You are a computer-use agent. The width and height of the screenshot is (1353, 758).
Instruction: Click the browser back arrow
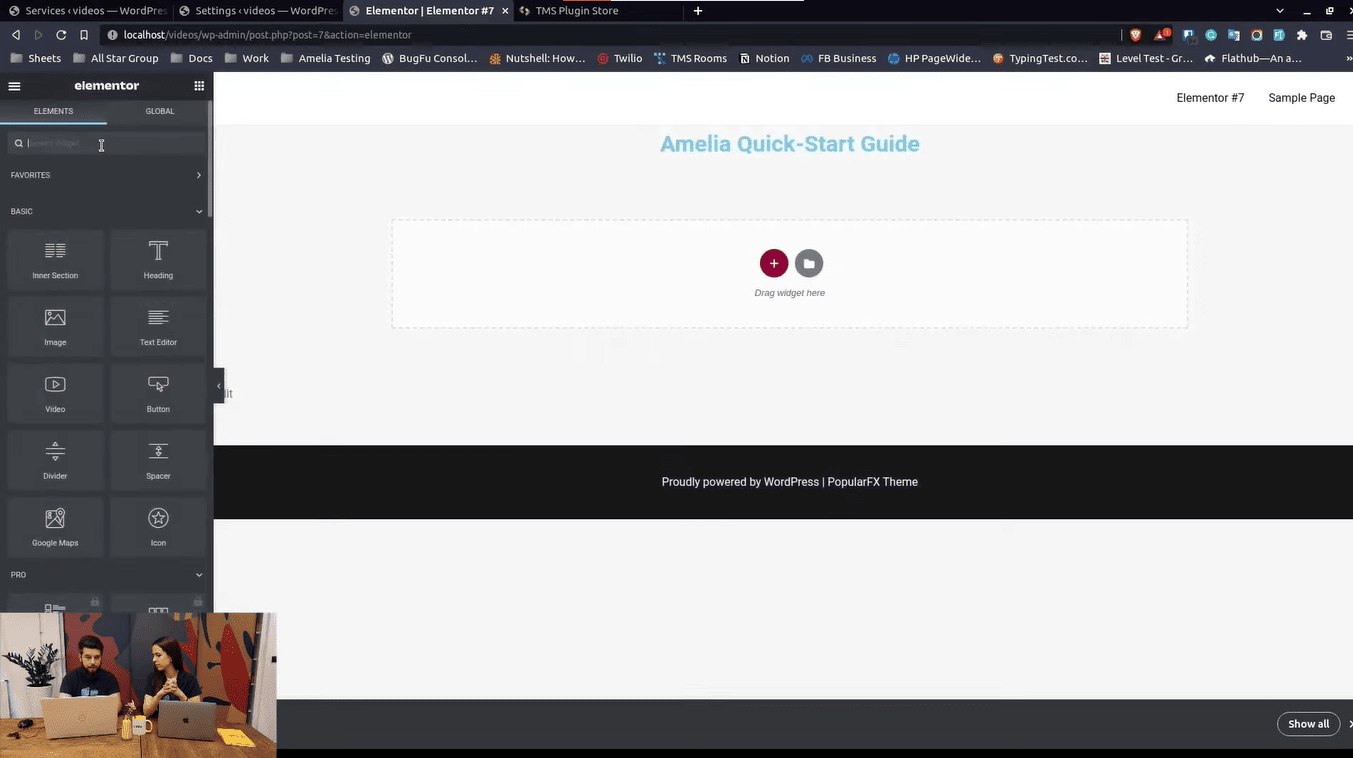coord(16,35)
